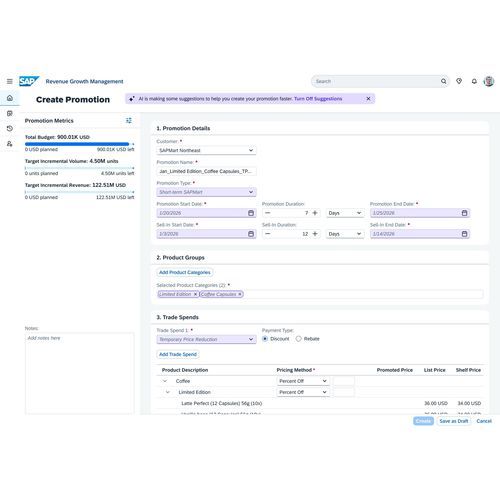Click the Promoted Price column header
500x500 pixels.
395,370
